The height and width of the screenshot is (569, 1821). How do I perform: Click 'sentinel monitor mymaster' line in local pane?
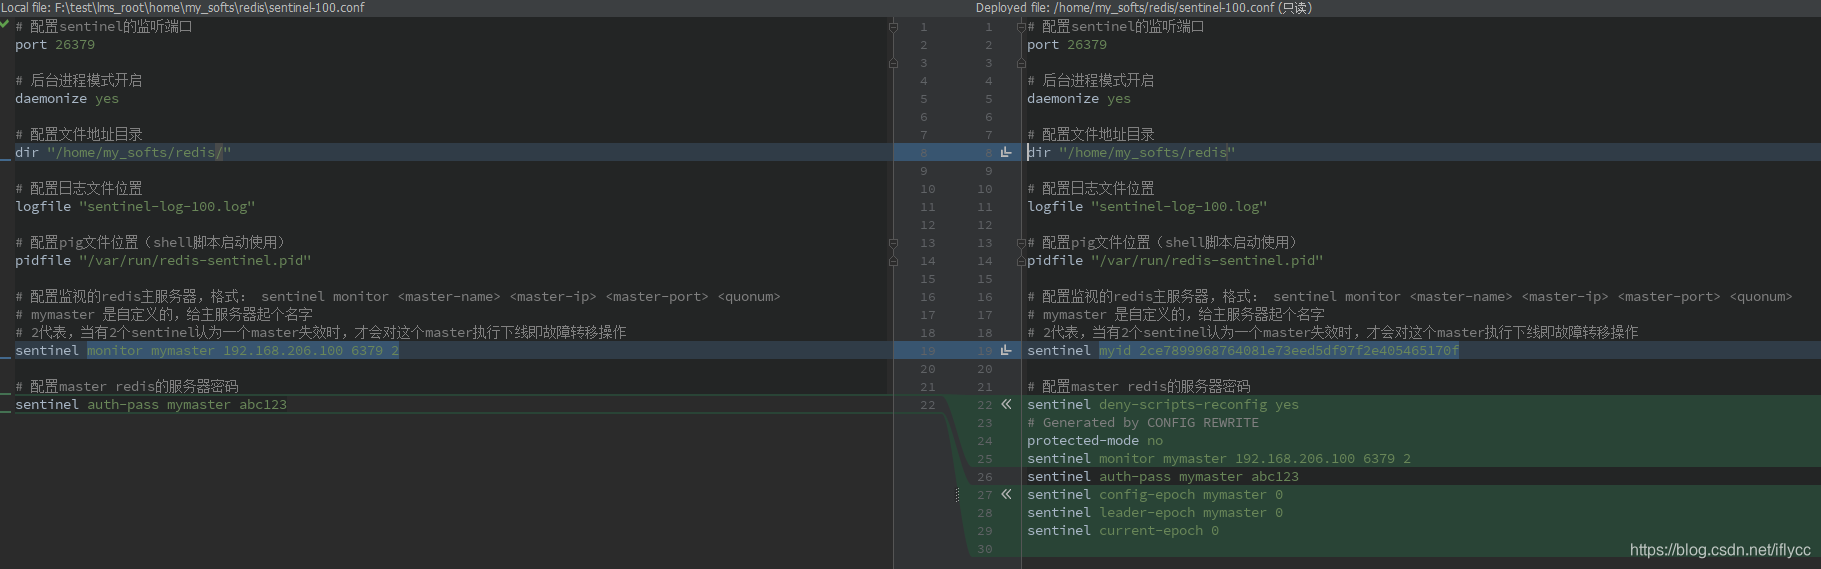pyautogui.click(x=207, y=351)
